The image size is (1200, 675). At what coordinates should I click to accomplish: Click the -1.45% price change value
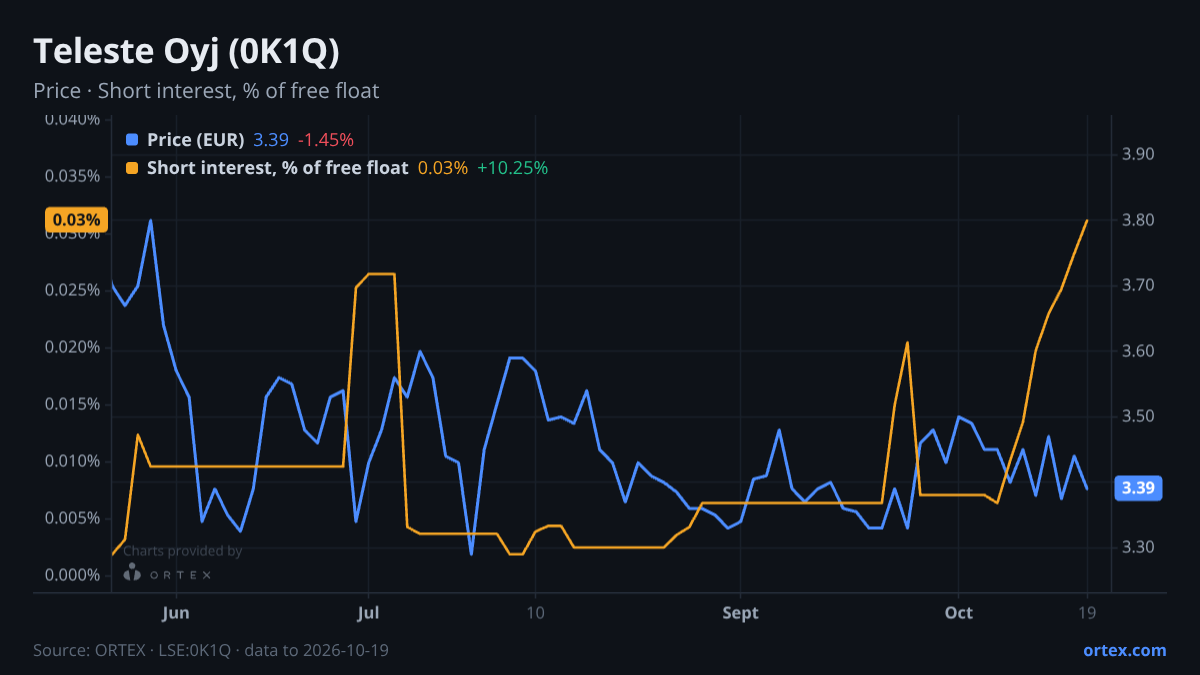point(326,140)
